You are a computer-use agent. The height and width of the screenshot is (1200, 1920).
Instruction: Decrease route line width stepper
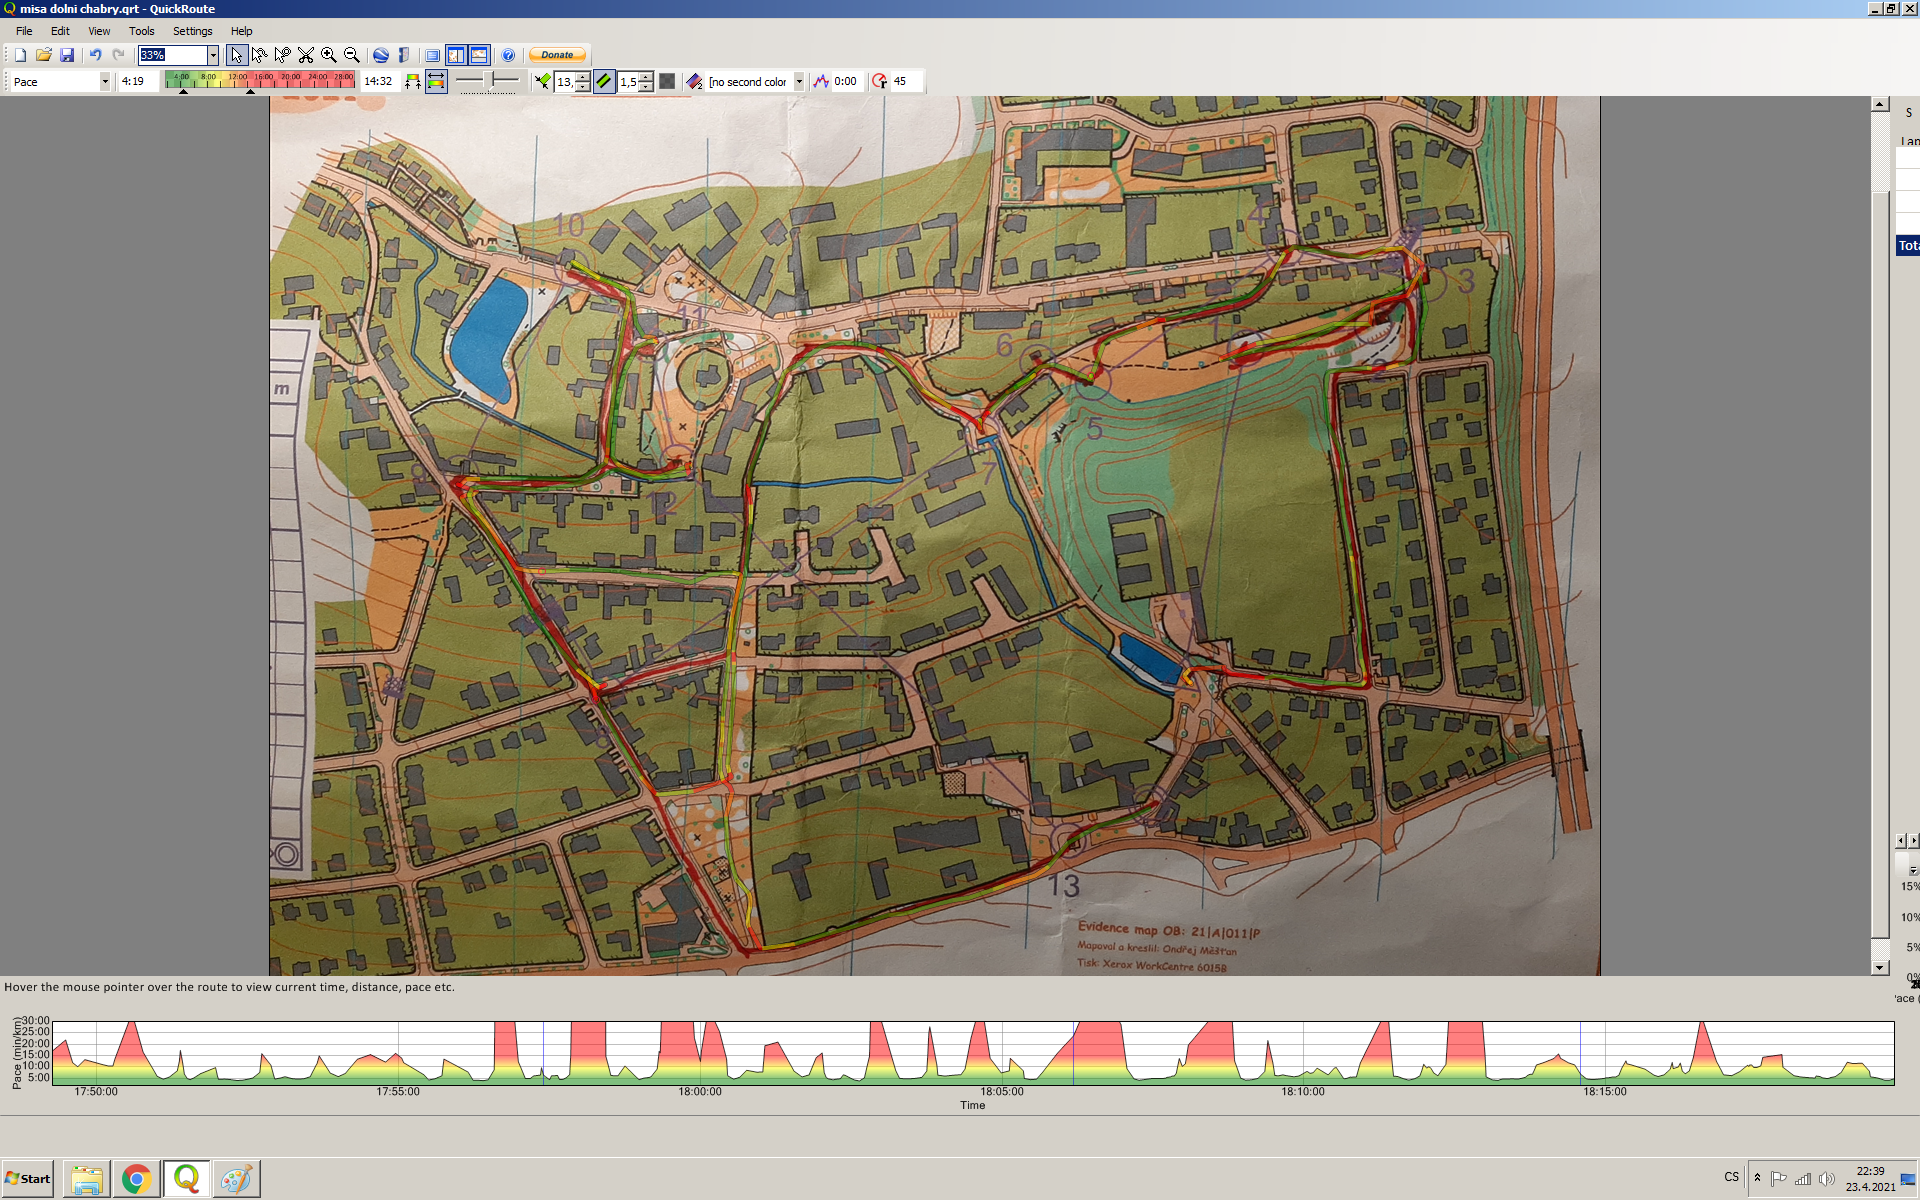pos(584,87)
